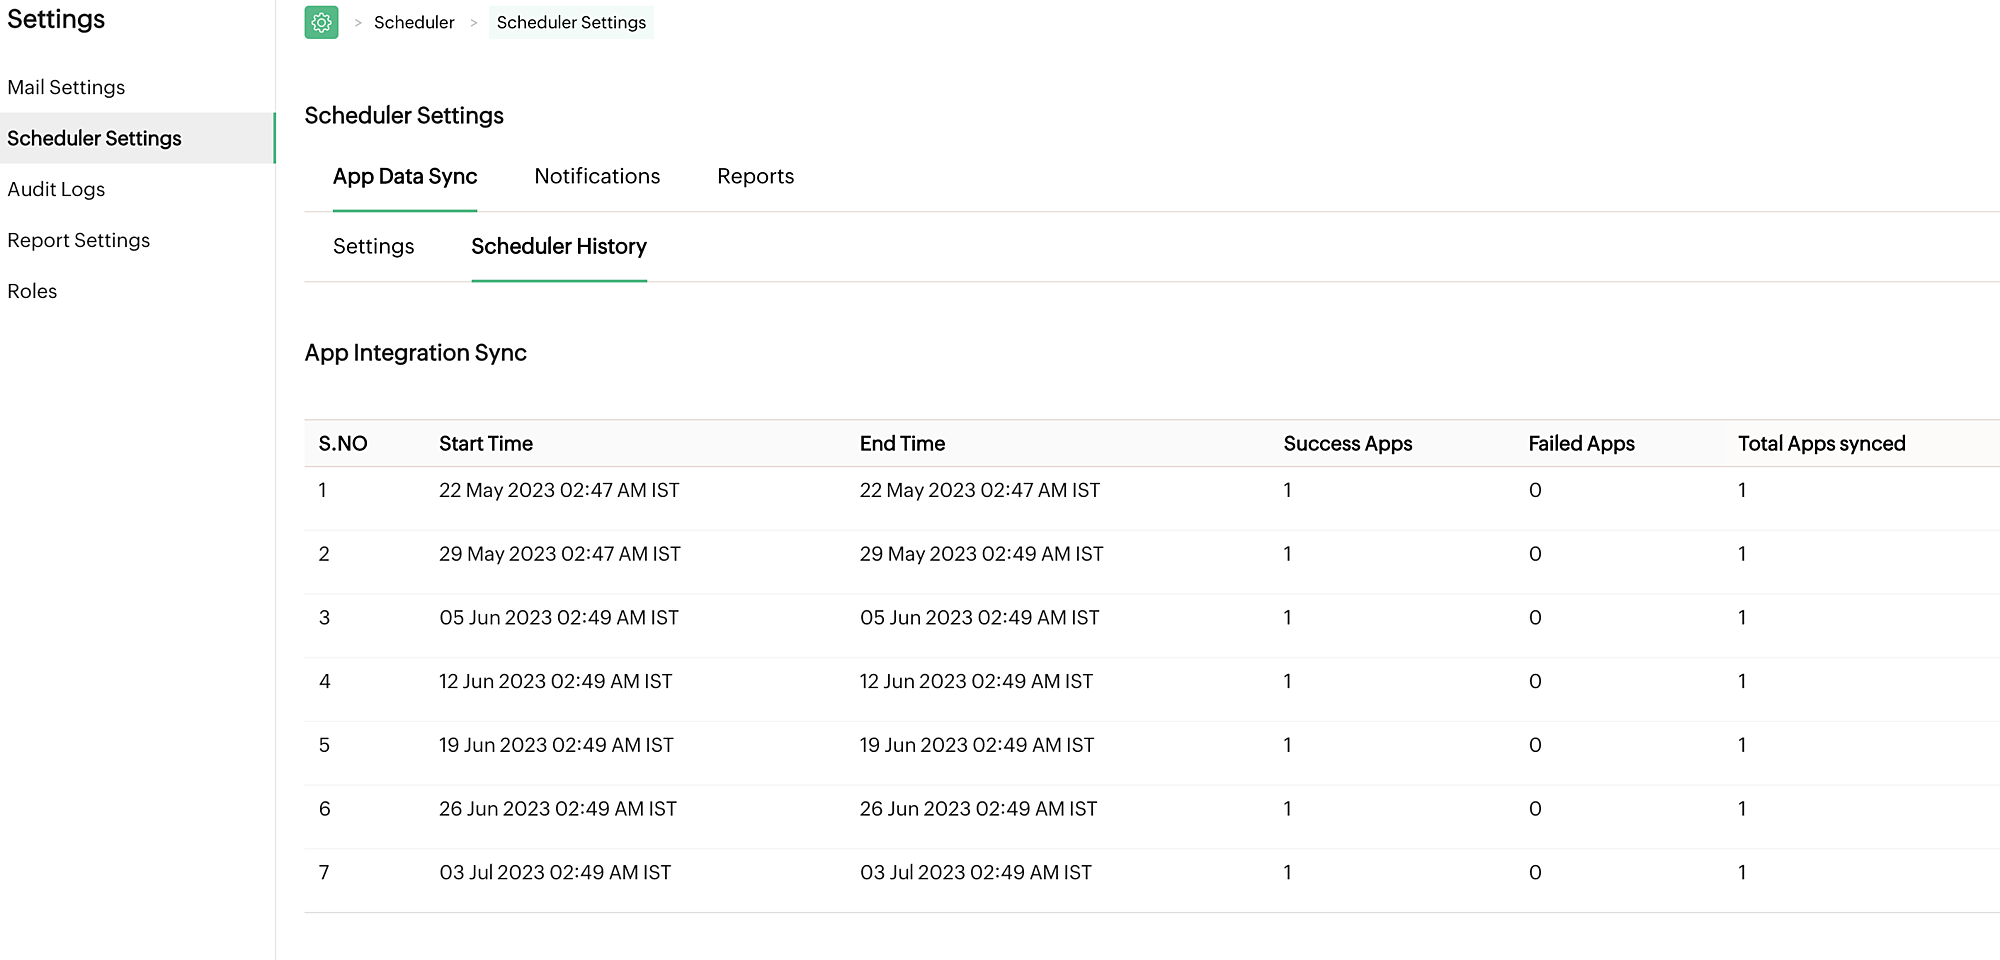The height and width of the screenshot is (960, 2000).
Task: Click the Start Time column header
Action: tap(485, 443)
